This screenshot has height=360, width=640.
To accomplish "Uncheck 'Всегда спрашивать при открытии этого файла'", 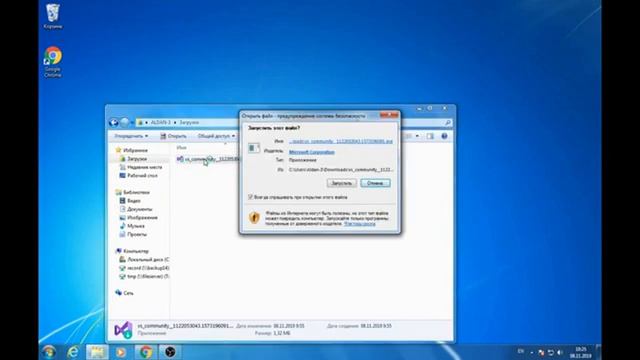I will tap(251, 197).
